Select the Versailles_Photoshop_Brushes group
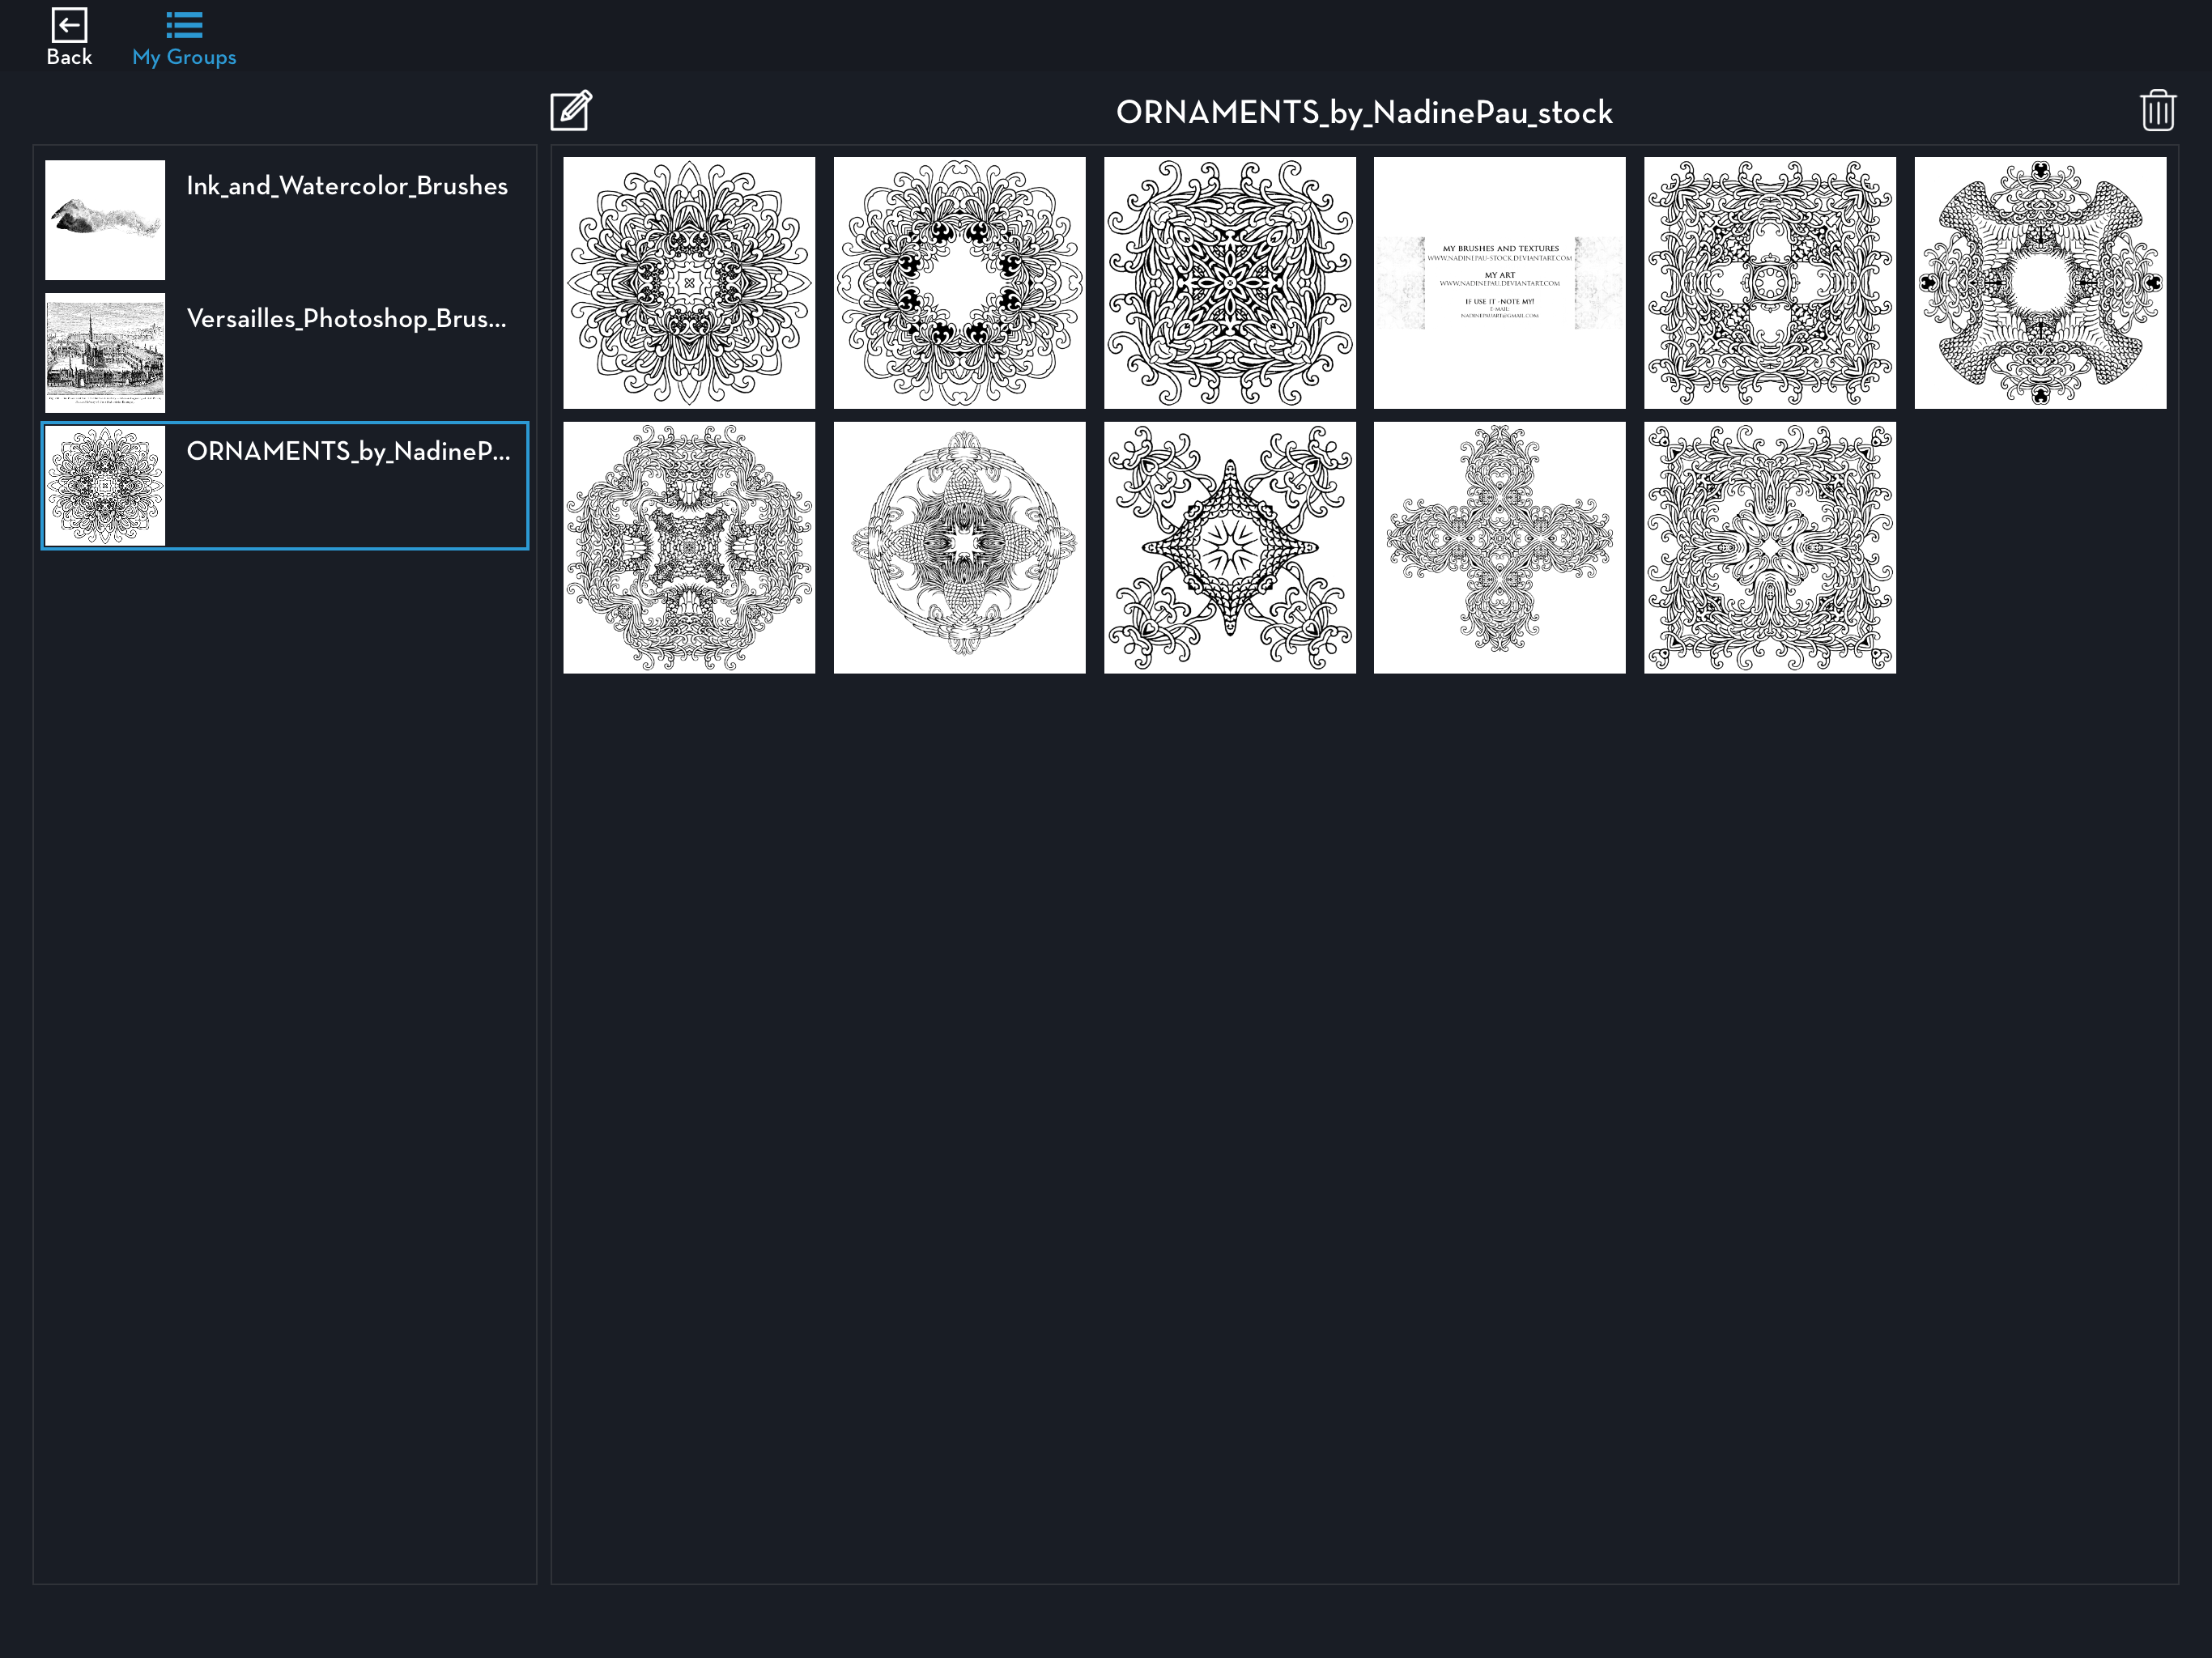2212x1658 pixels. click(346, 320)
